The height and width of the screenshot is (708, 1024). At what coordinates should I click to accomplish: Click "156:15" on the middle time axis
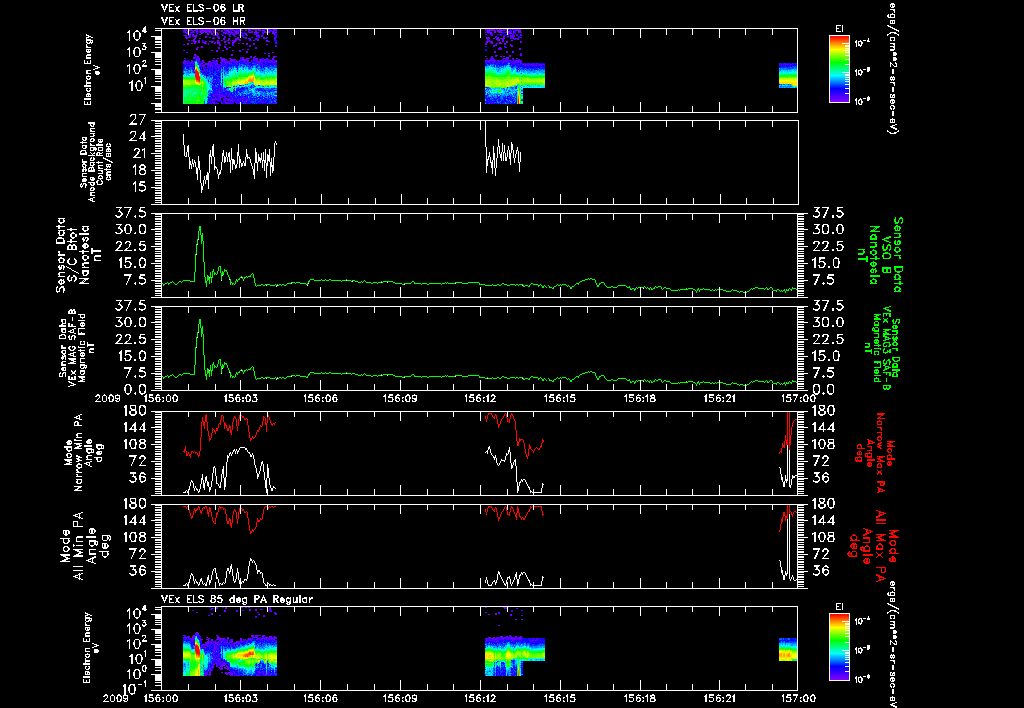point(560,398)
